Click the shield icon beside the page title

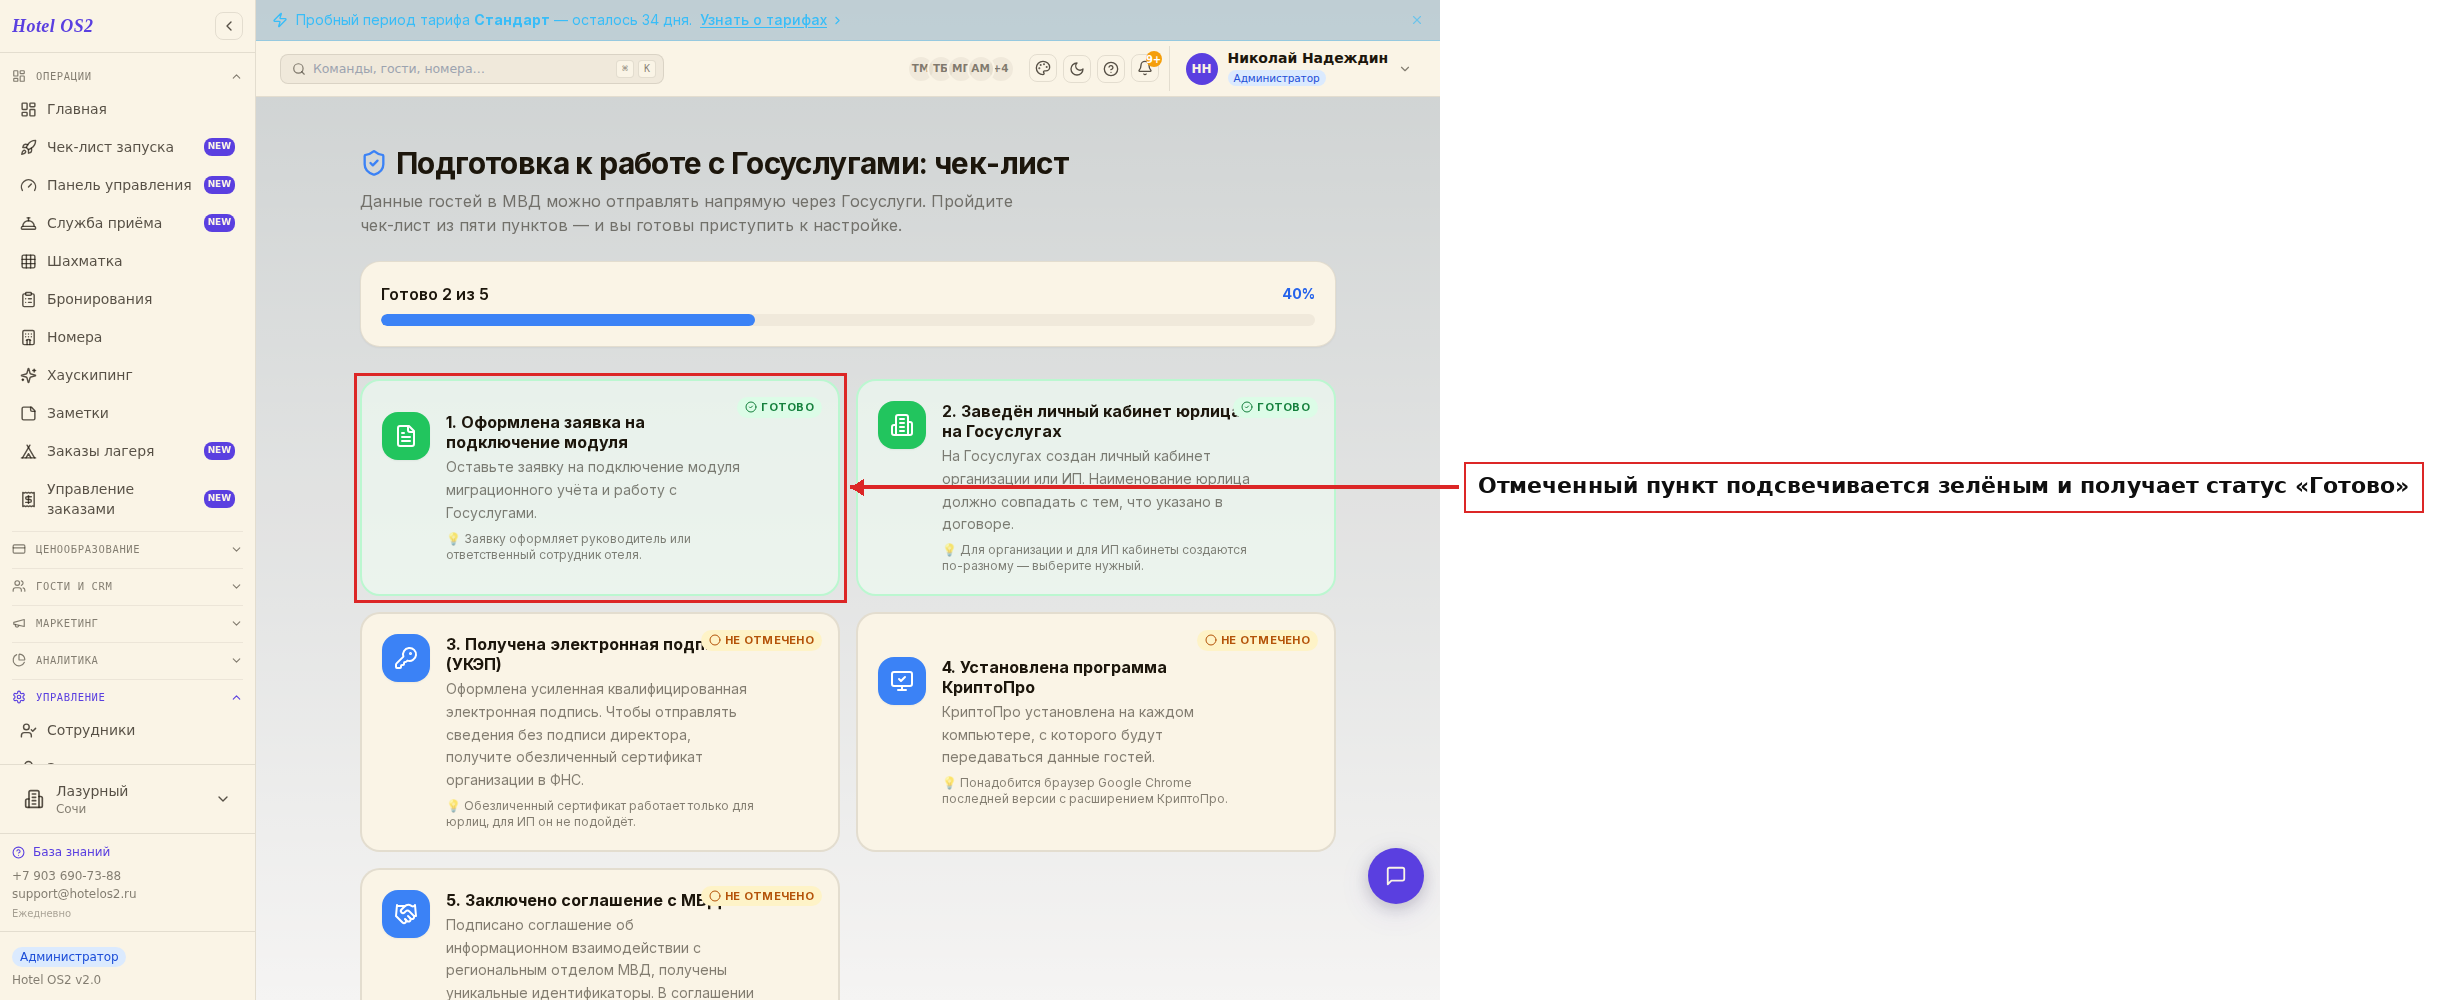[x=374, y=163]
